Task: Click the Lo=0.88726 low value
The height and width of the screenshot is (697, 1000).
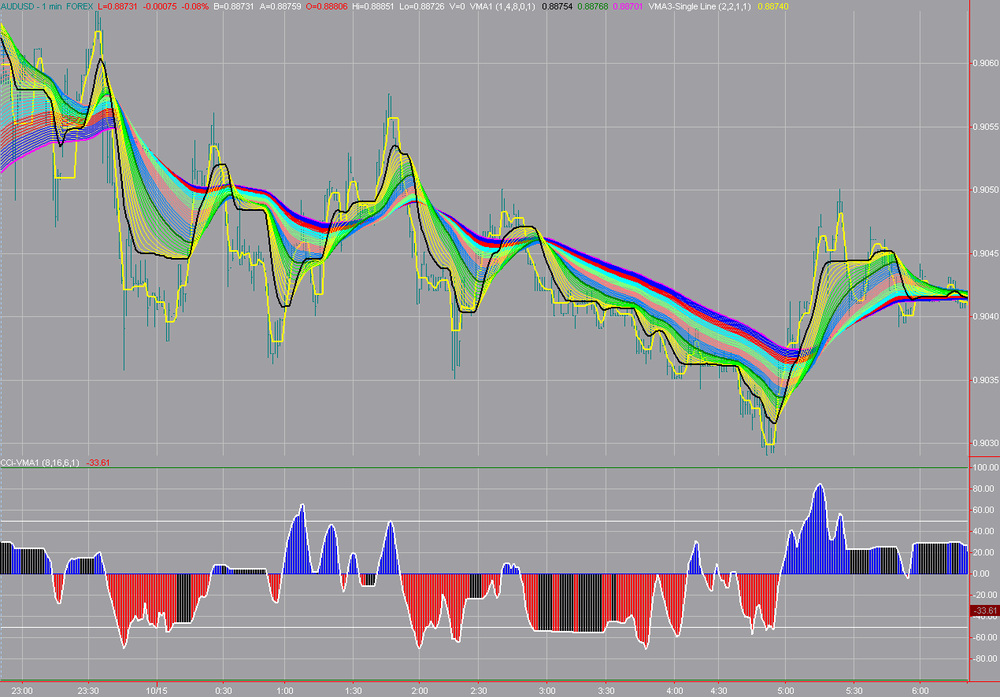Action: click(422, 6)
